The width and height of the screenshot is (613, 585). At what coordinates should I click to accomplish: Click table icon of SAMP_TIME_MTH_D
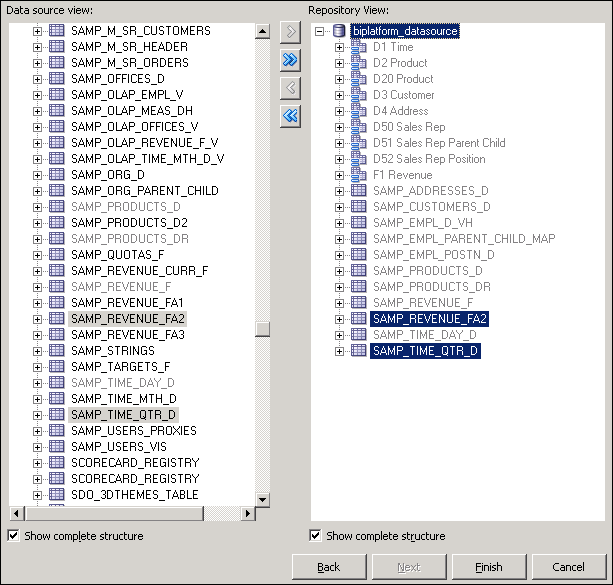(57, 398)
